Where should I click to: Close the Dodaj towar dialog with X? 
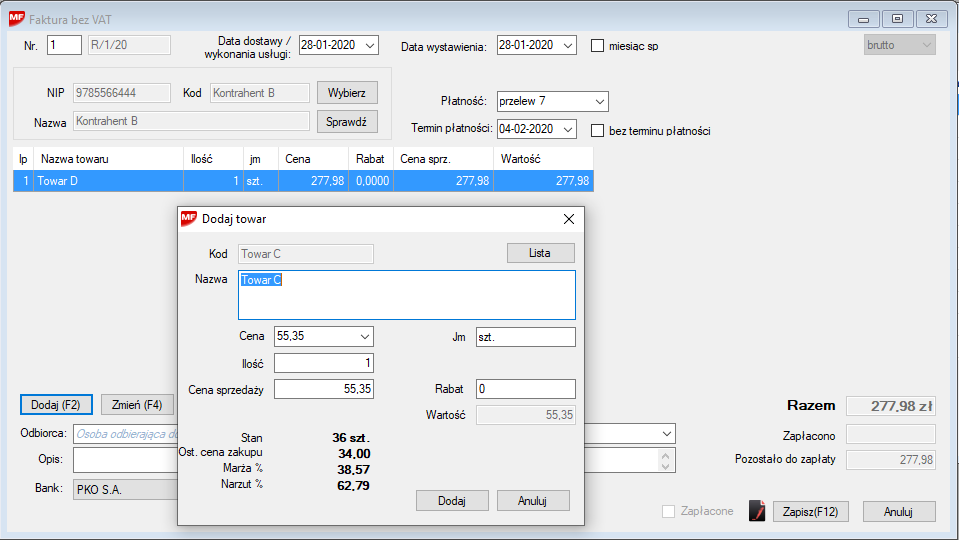[569, 219]
